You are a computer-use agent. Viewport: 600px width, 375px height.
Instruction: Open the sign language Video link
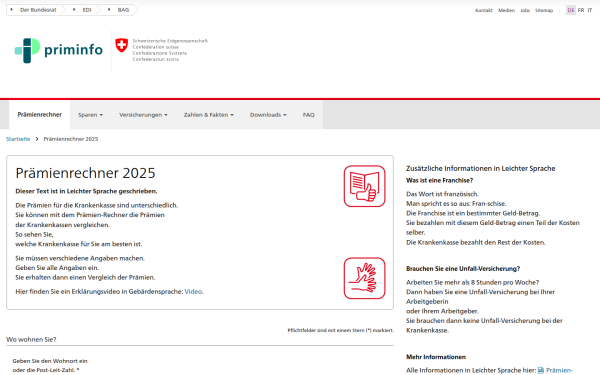(193, 292)
